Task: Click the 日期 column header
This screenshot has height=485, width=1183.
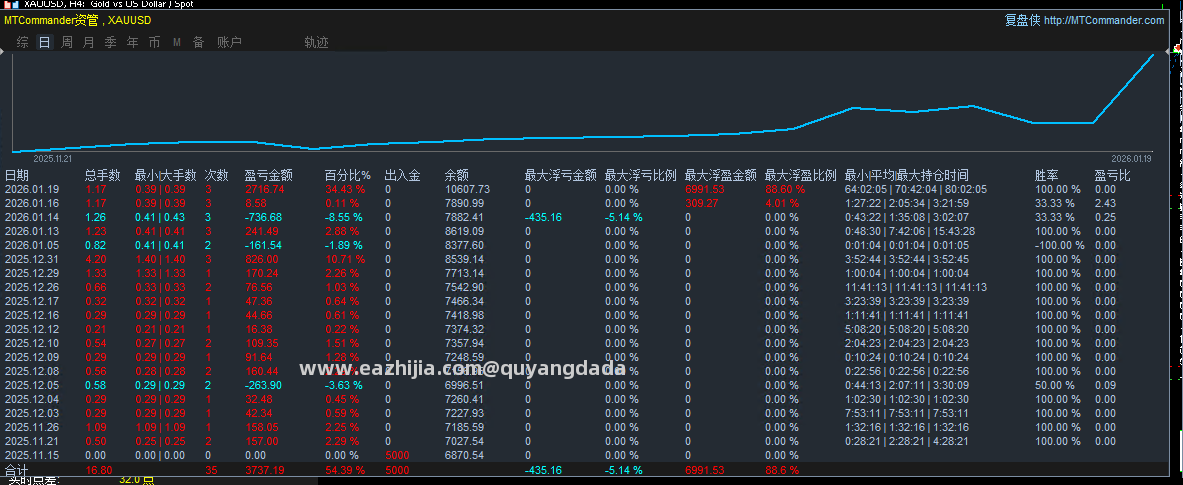Action: (x=17, y=175)
